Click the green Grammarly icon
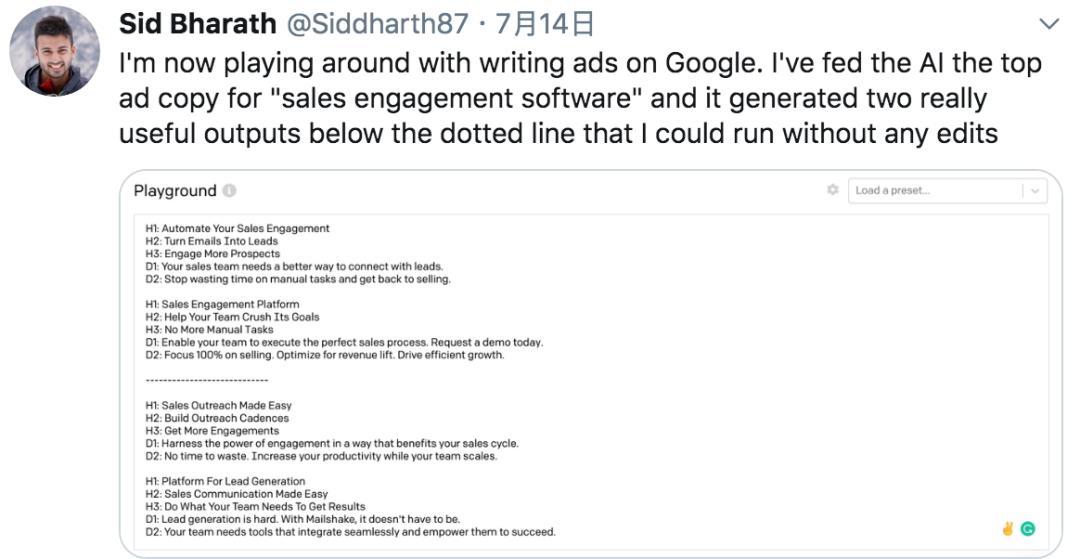The image size is (1080, 559). (x=1027, y=529)
